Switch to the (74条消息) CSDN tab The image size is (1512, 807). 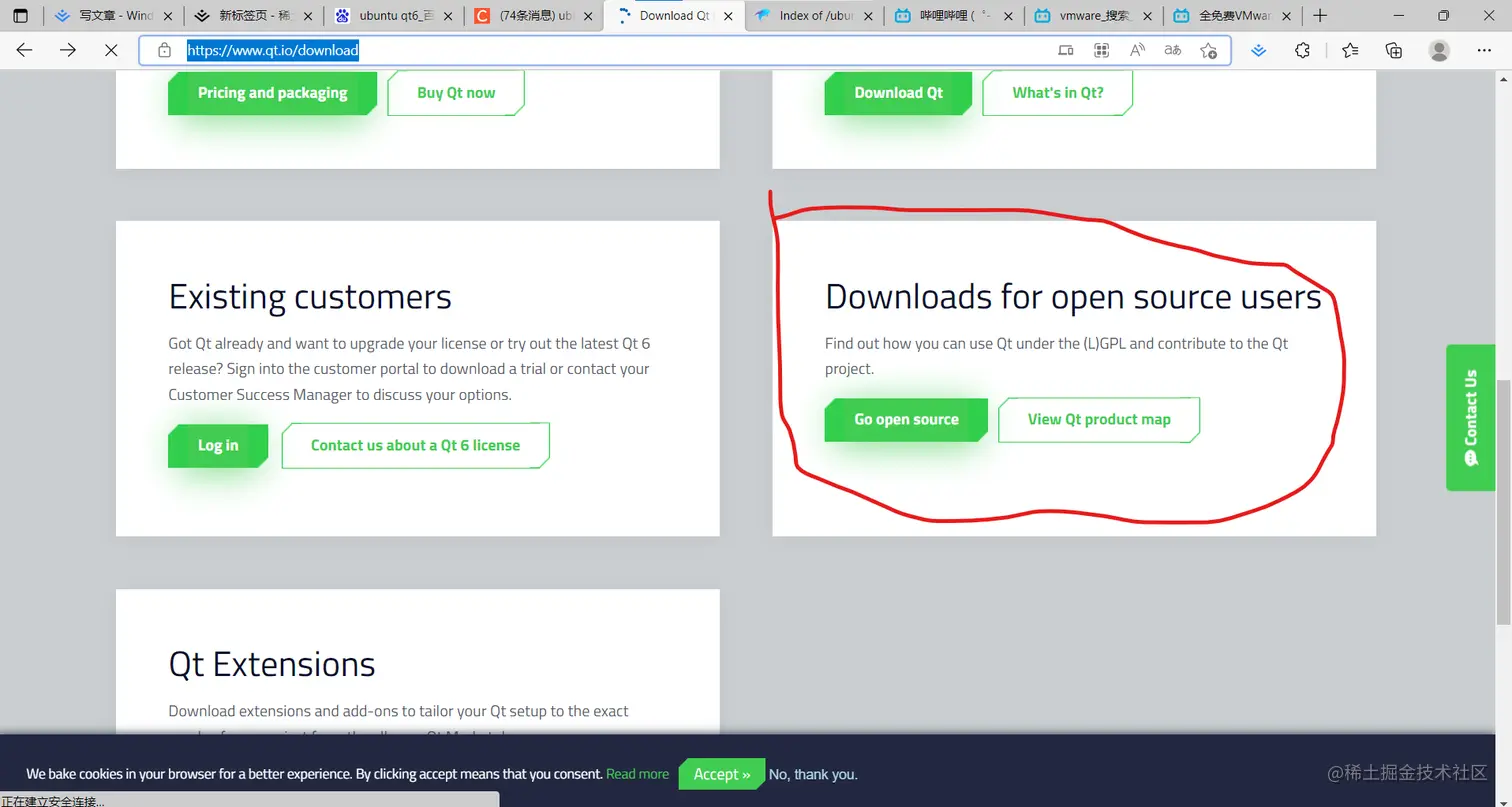click(532, 16)
